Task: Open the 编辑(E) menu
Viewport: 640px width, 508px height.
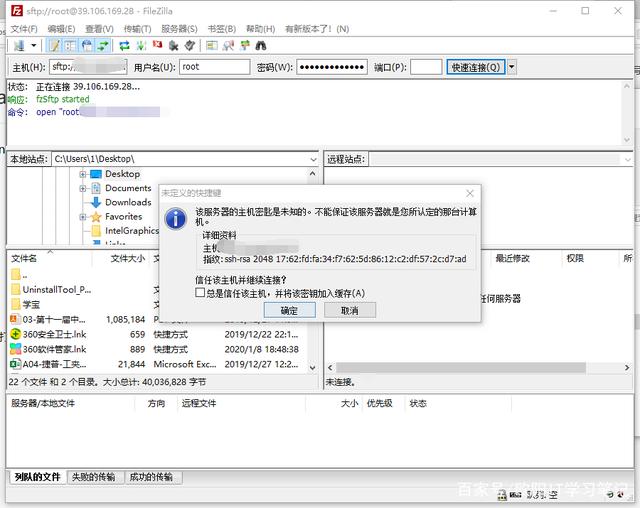Action: [61, 29]
